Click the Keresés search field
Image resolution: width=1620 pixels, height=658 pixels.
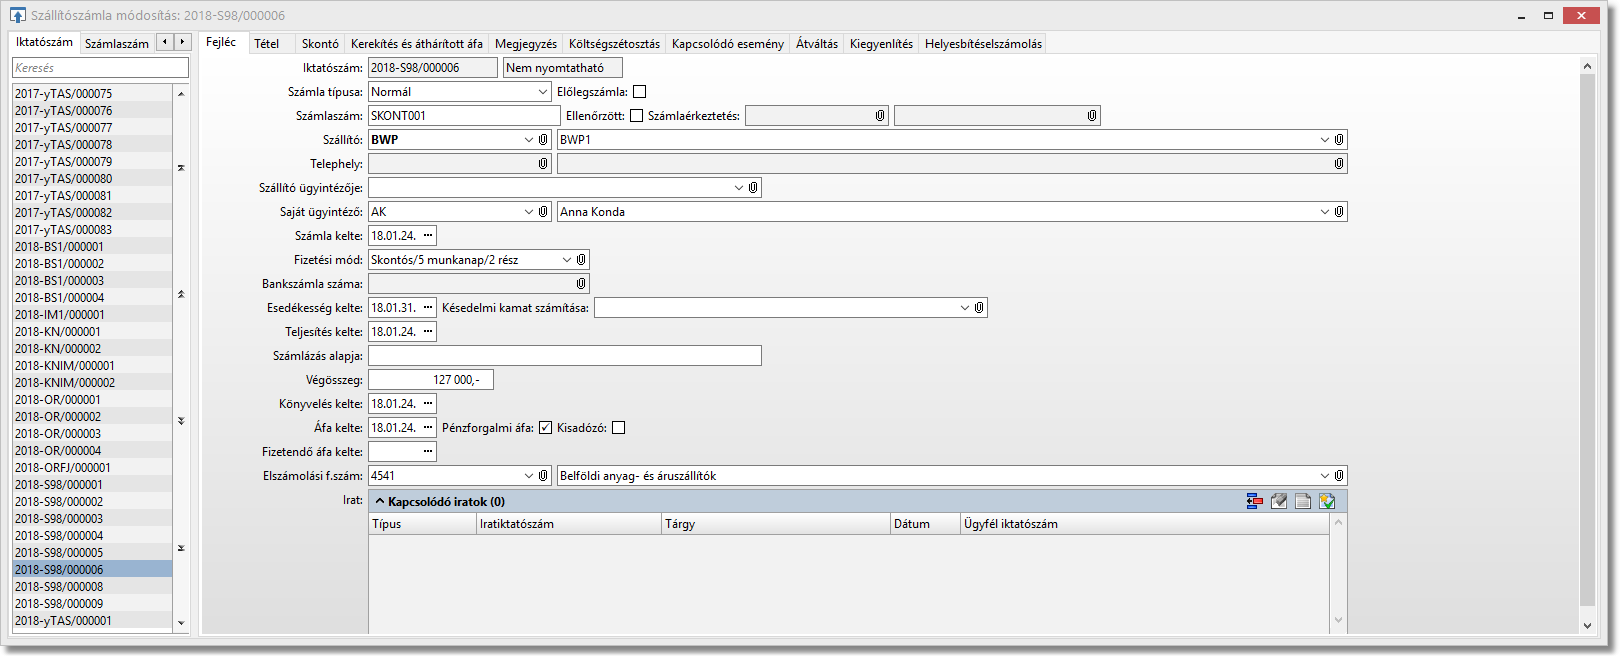100,68
